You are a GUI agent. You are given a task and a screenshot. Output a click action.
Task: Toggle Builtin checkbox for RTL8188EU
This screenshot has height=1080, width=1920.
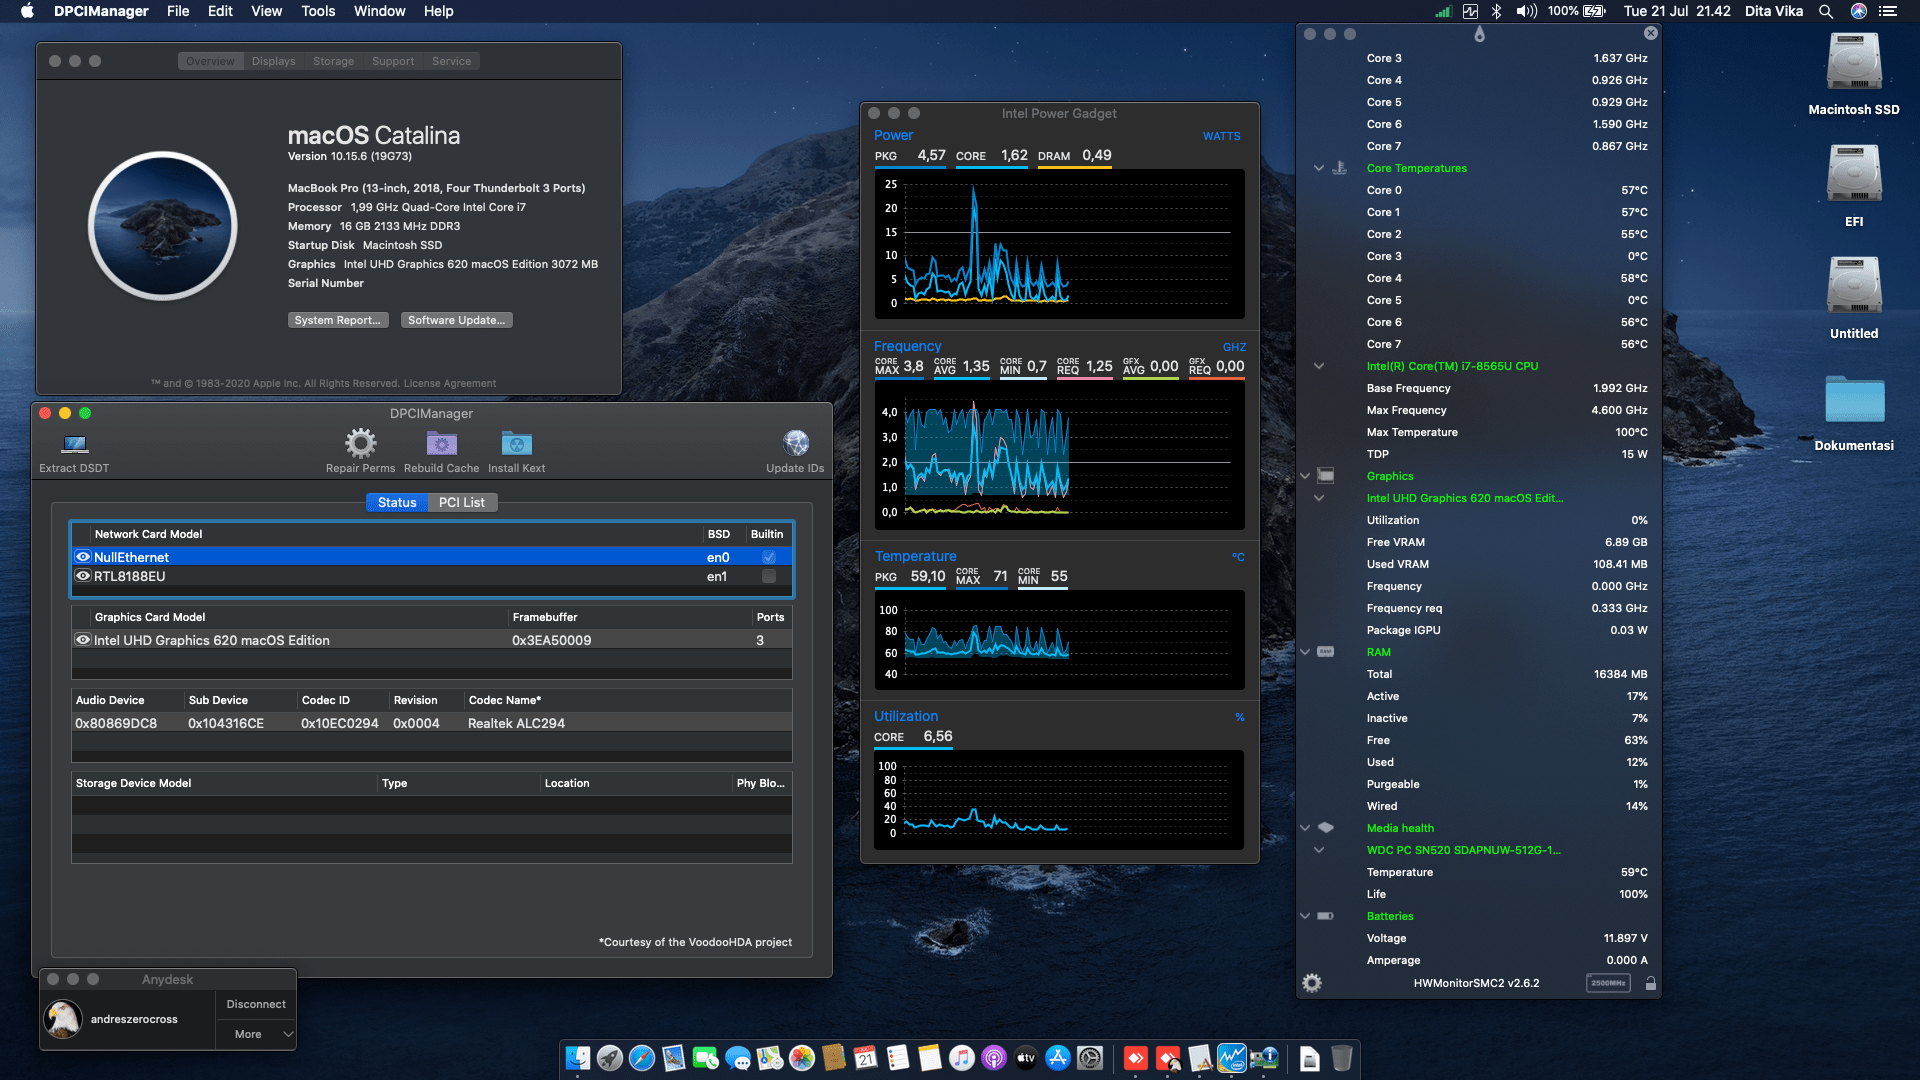(769, 576)
